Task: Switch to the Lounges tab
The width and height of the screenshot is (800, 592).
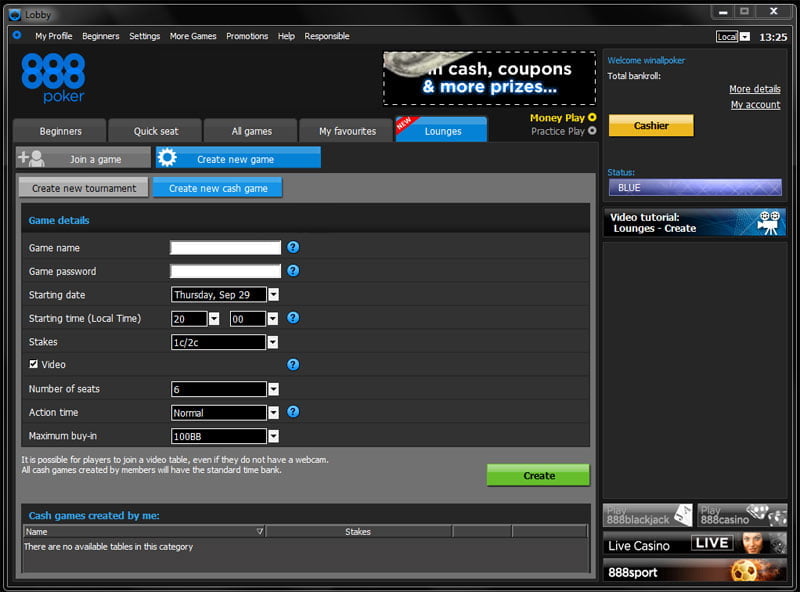Action: 442,131
